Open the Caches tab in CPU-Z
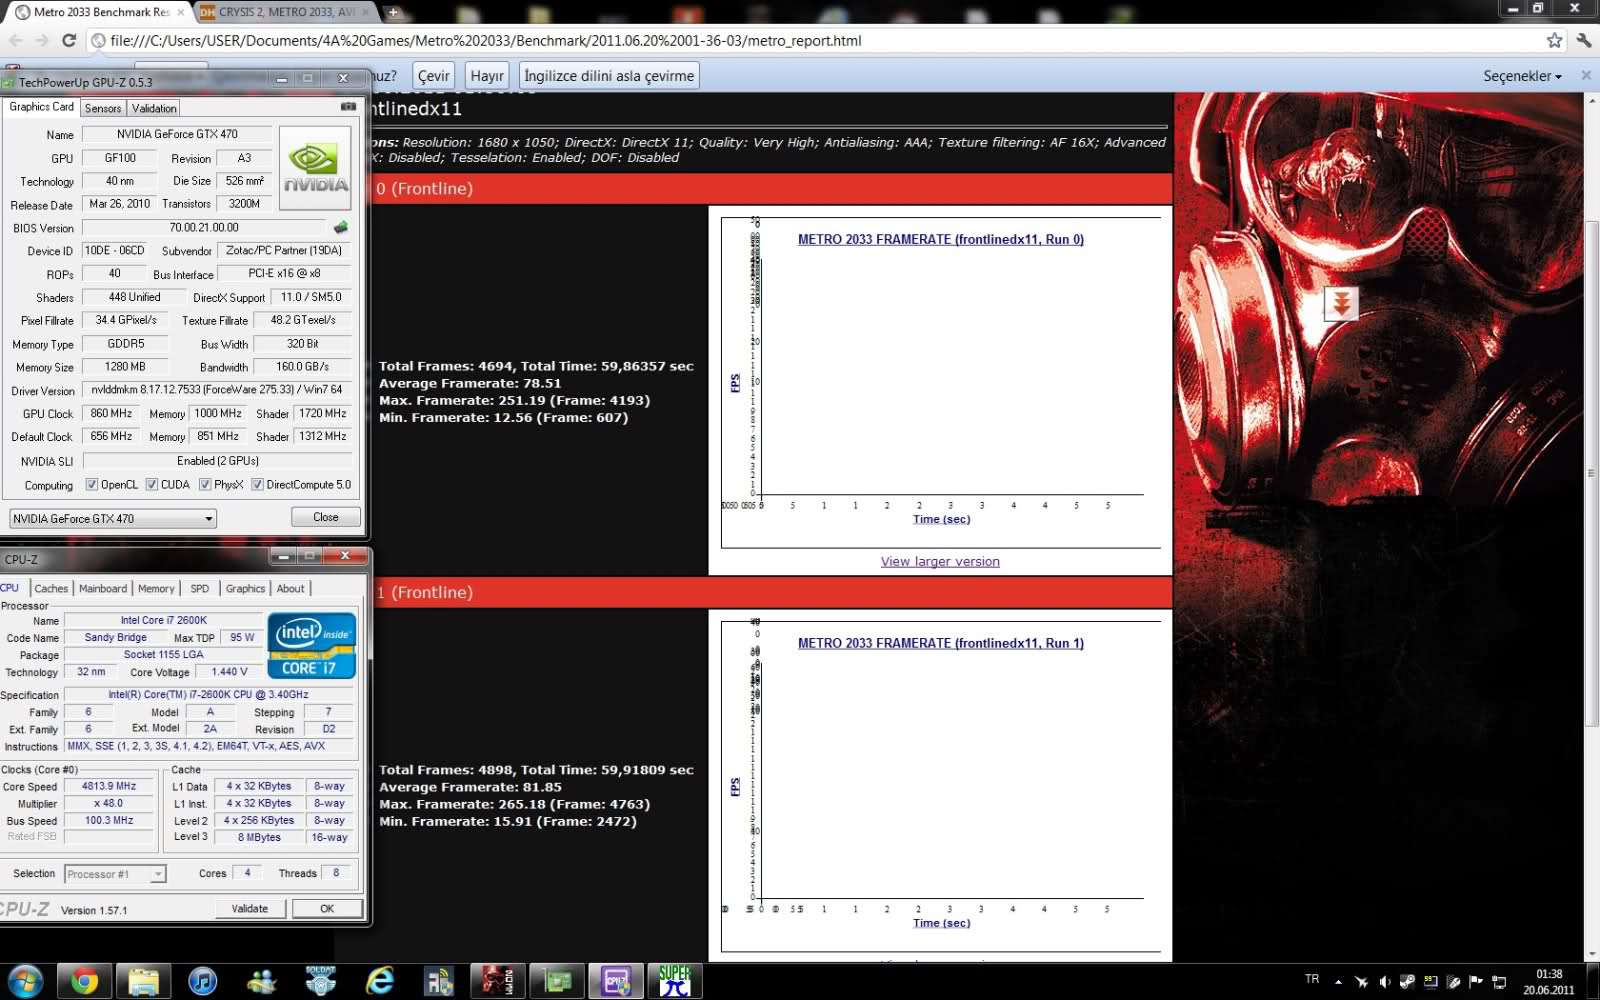 [x=51, y=589]
